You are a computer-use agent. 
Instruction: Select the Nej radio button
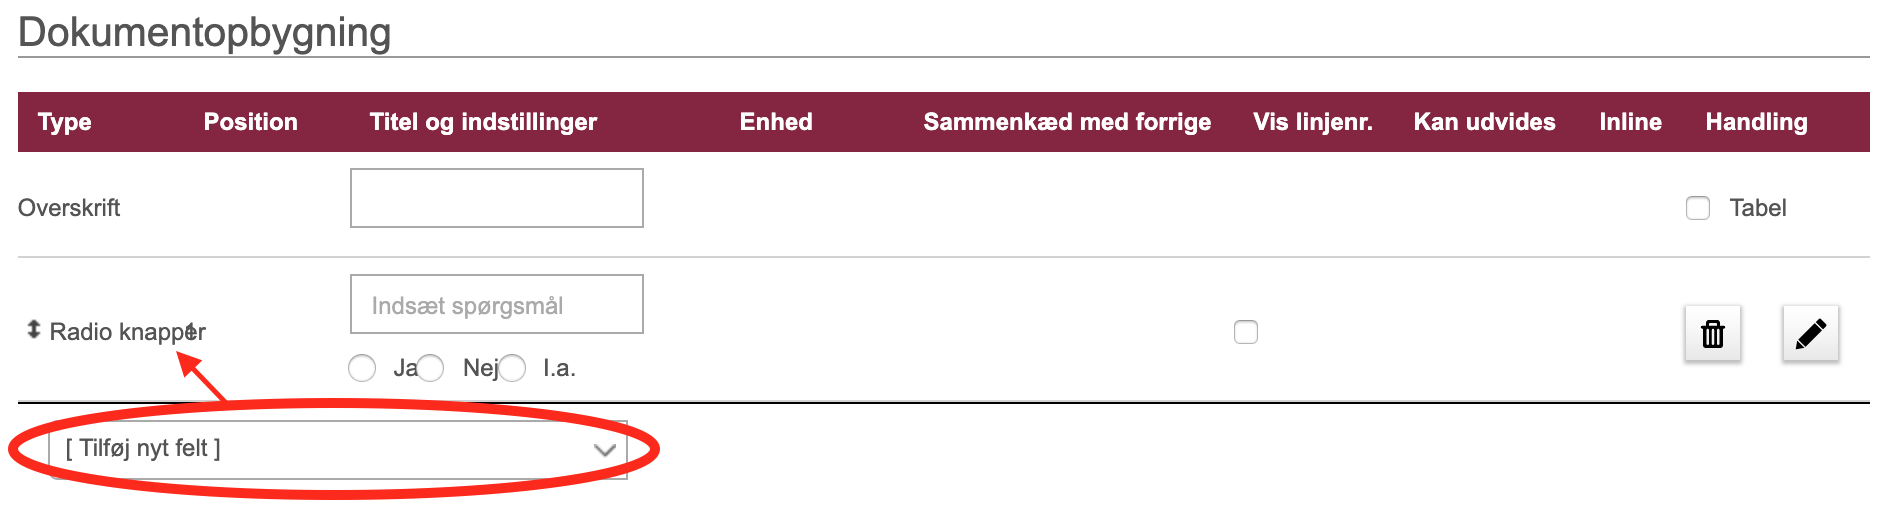[x=430, y=368]
